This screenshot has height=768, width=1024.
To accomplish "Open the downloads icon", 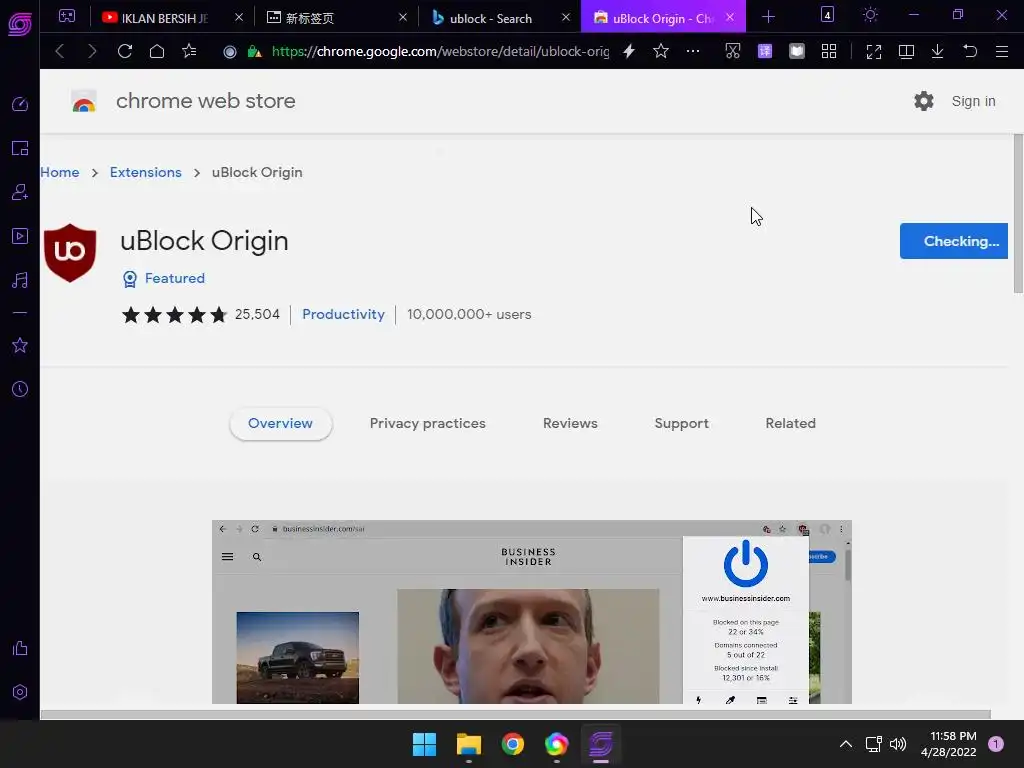I will point(937,51).
